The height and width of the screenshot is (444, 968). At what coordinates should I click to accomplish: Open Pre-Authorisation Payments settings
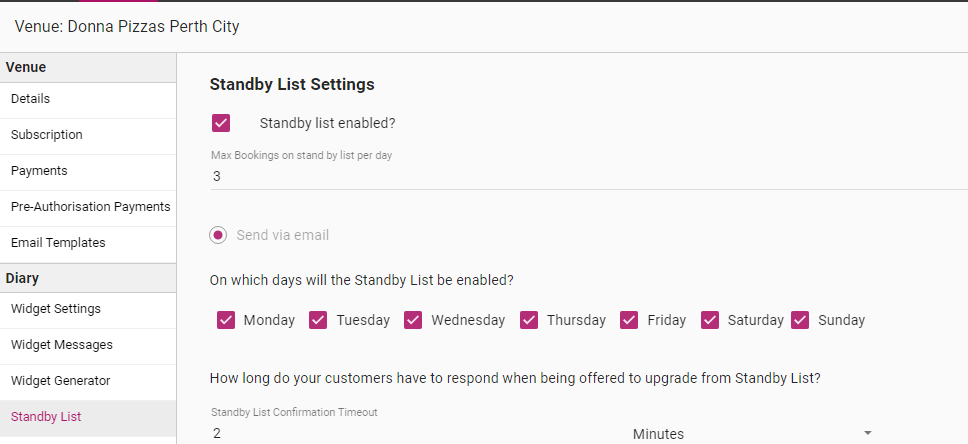90,207
